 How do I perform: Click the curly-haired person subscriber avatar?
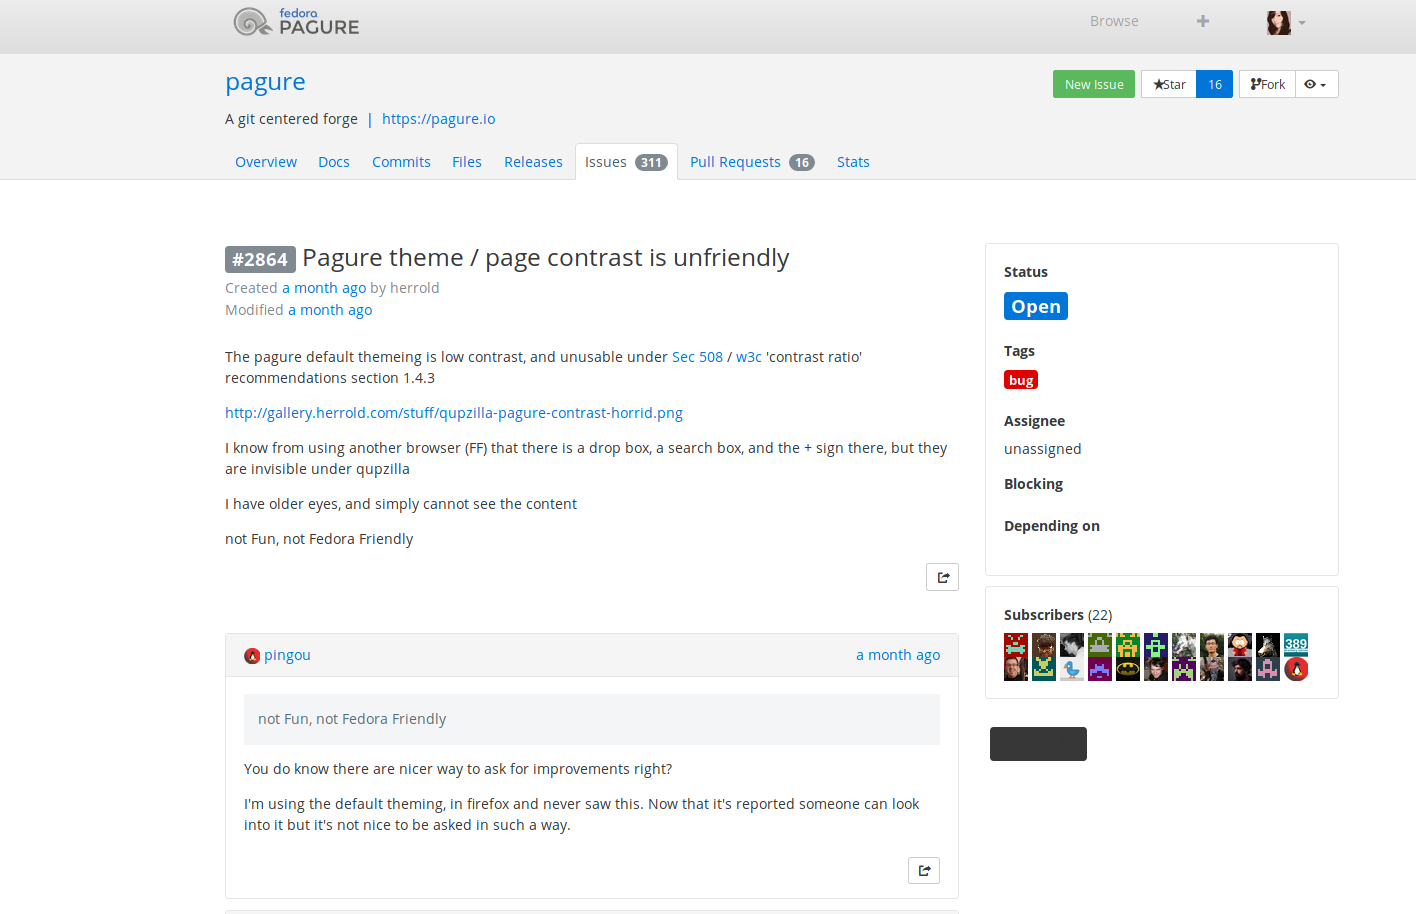point(1044,645)
